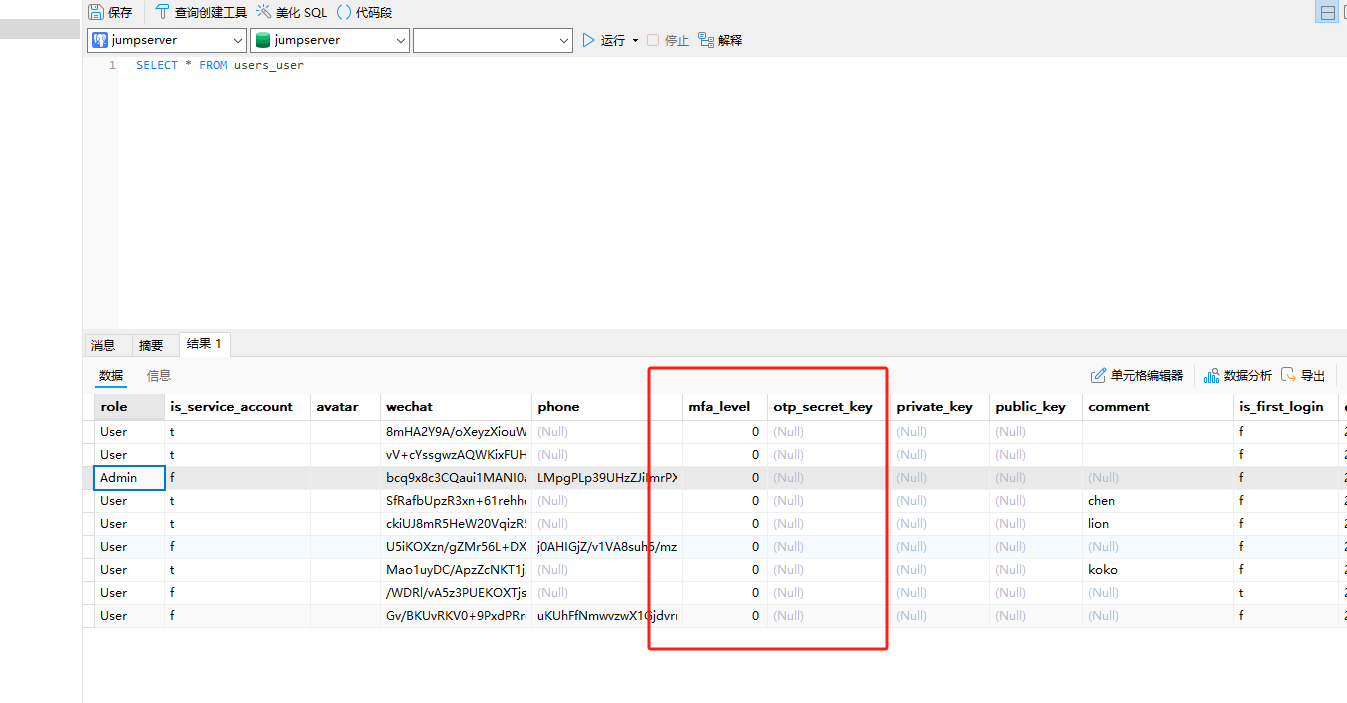Screen dimensions: 1347x703
Task: Select wechat cell starting Gv/BKUvRKV0
Action: 455,616
